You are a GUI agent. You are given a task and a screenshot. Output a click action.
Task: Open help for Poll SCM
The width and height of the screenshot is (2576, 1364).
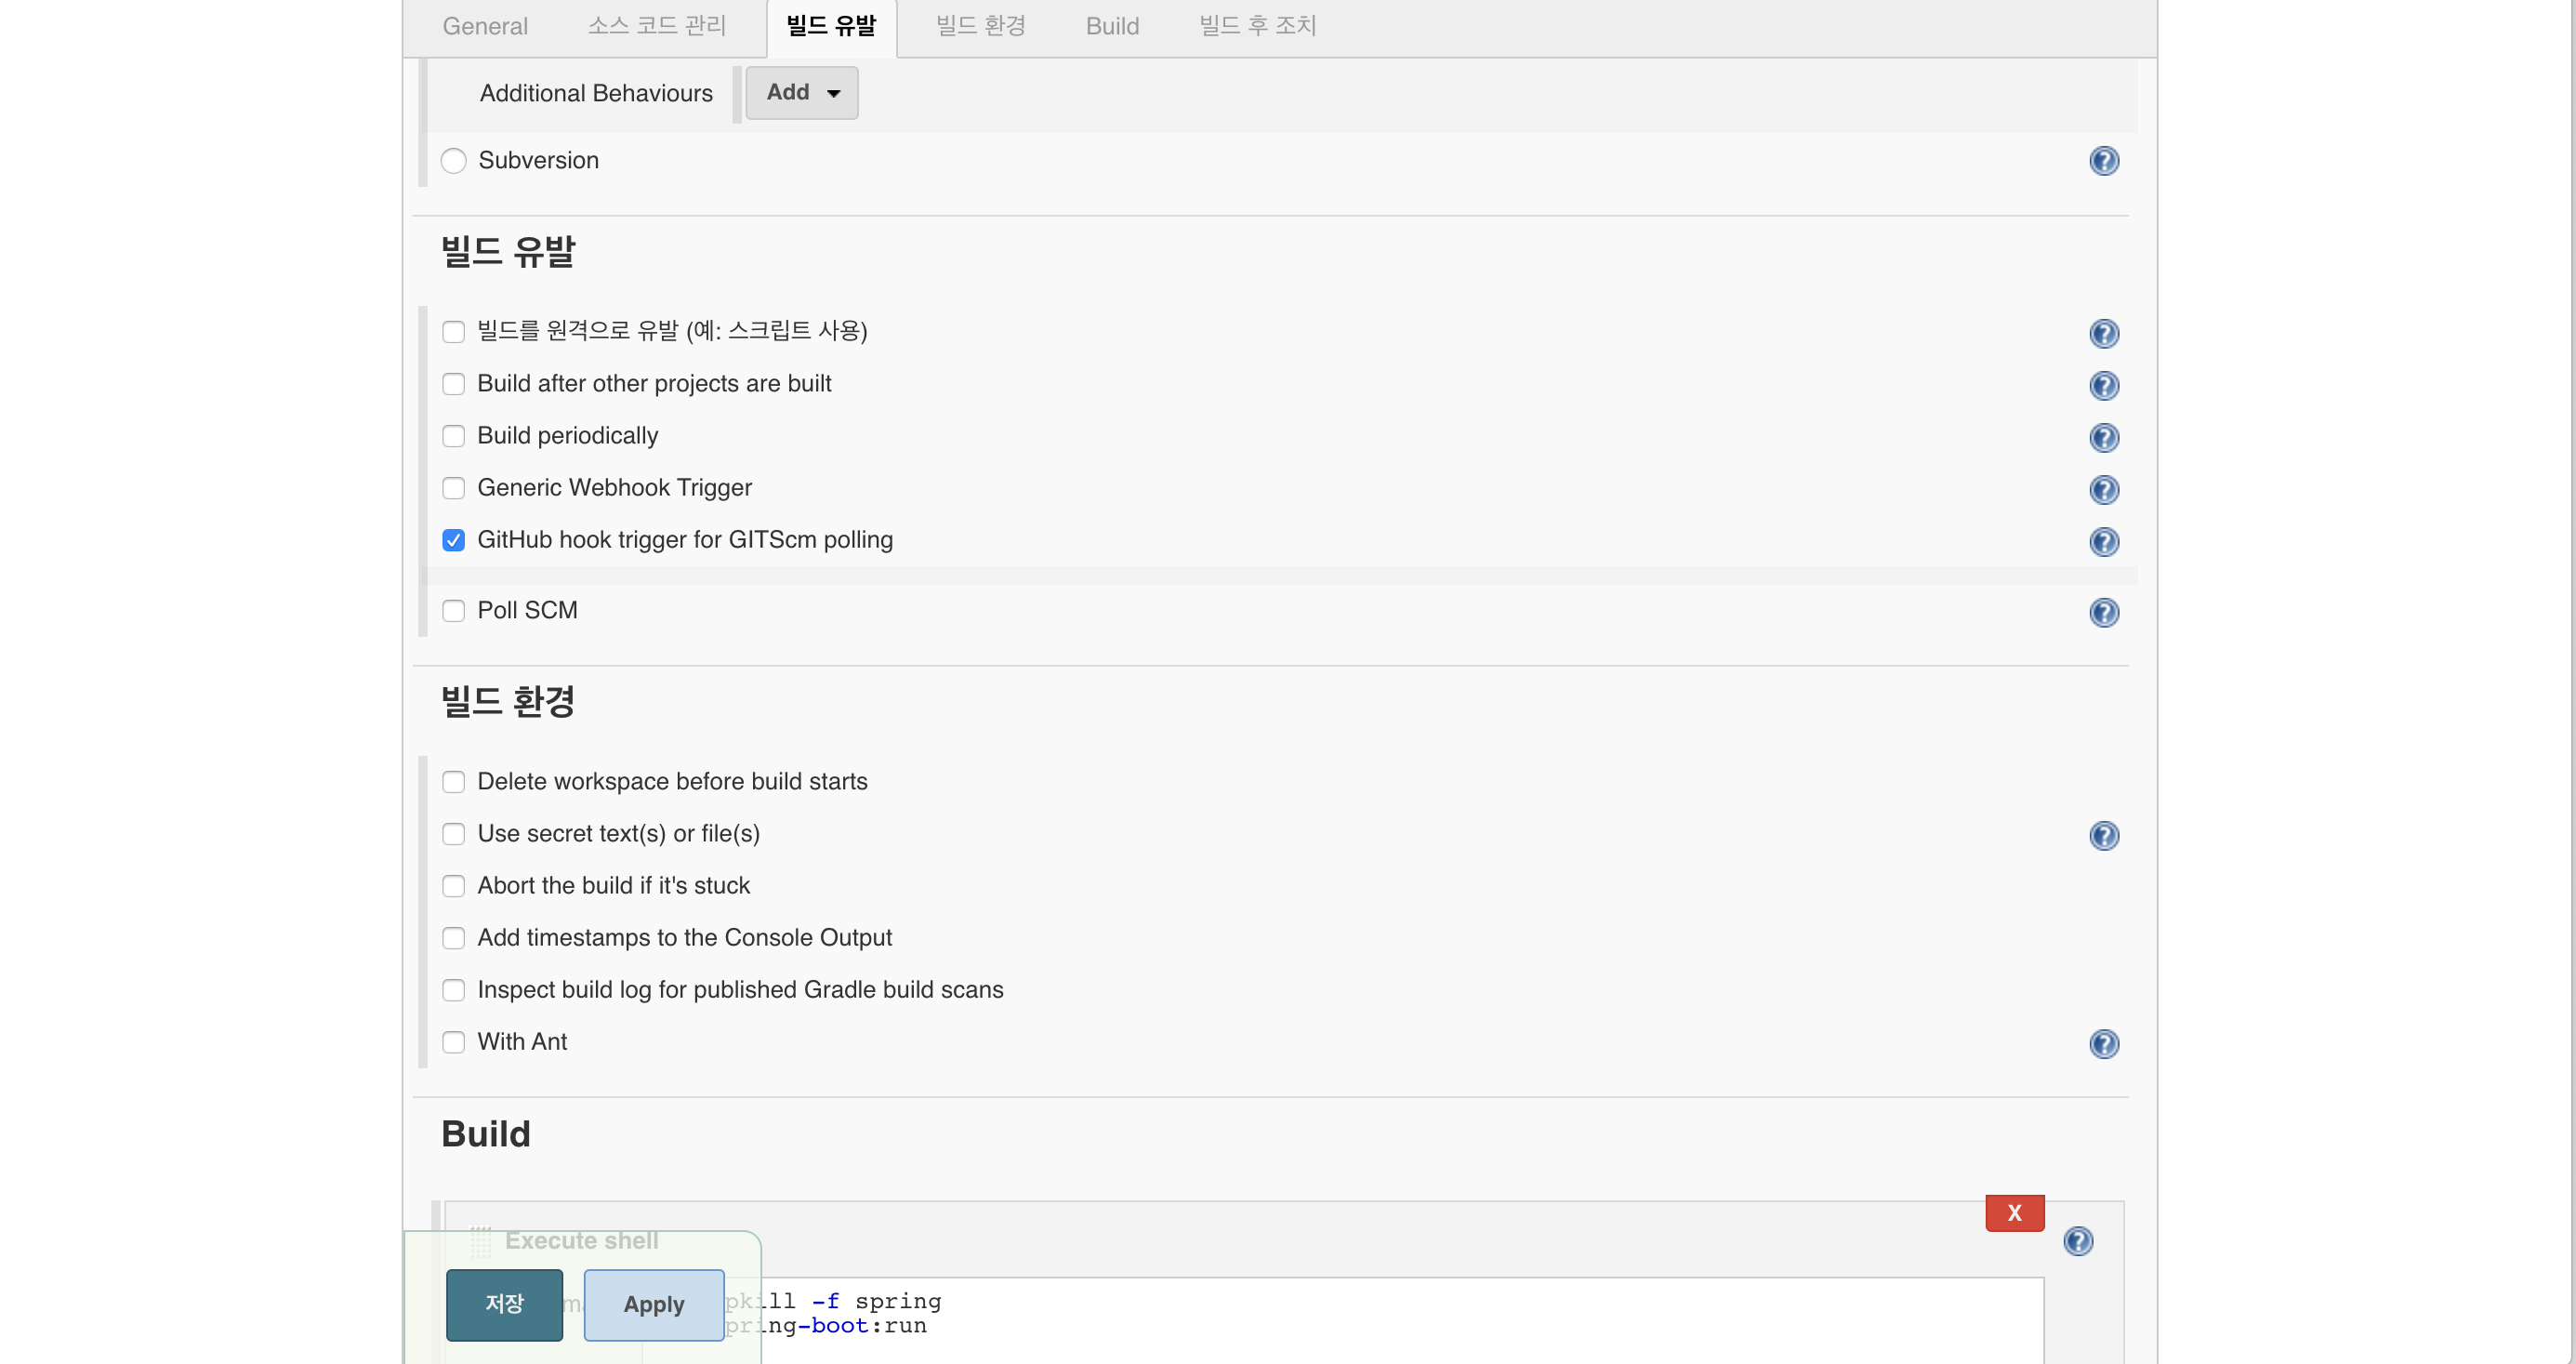(x=2104, y=612)
